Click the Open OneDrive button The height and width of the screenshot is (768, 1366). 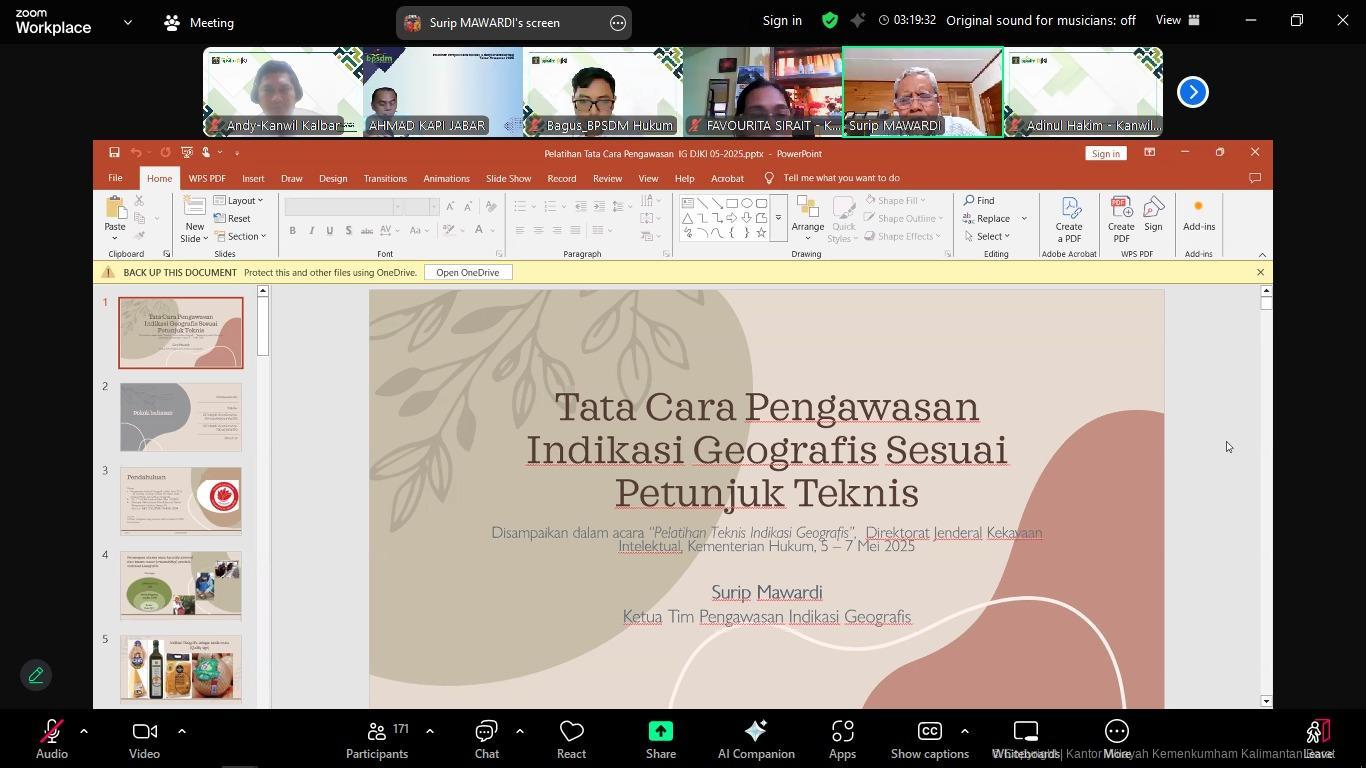(x=467, y=272)
